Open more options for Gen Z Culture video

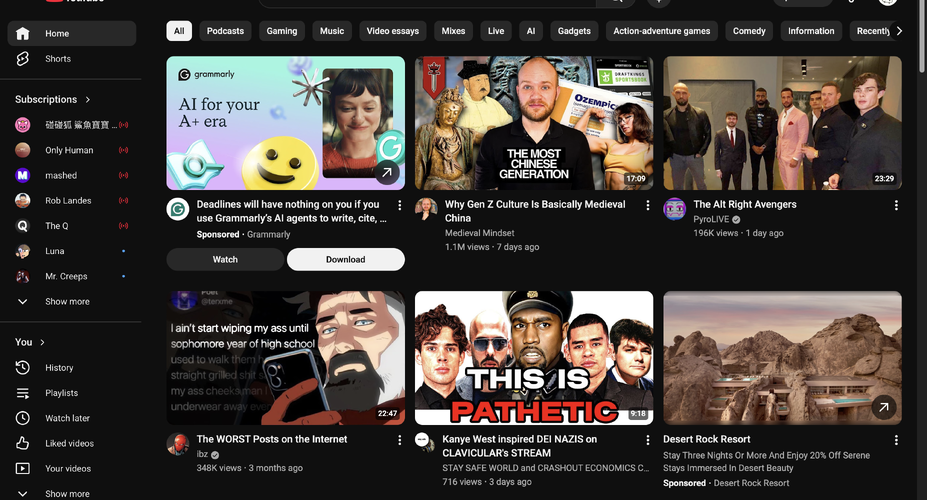coord(648,205)
